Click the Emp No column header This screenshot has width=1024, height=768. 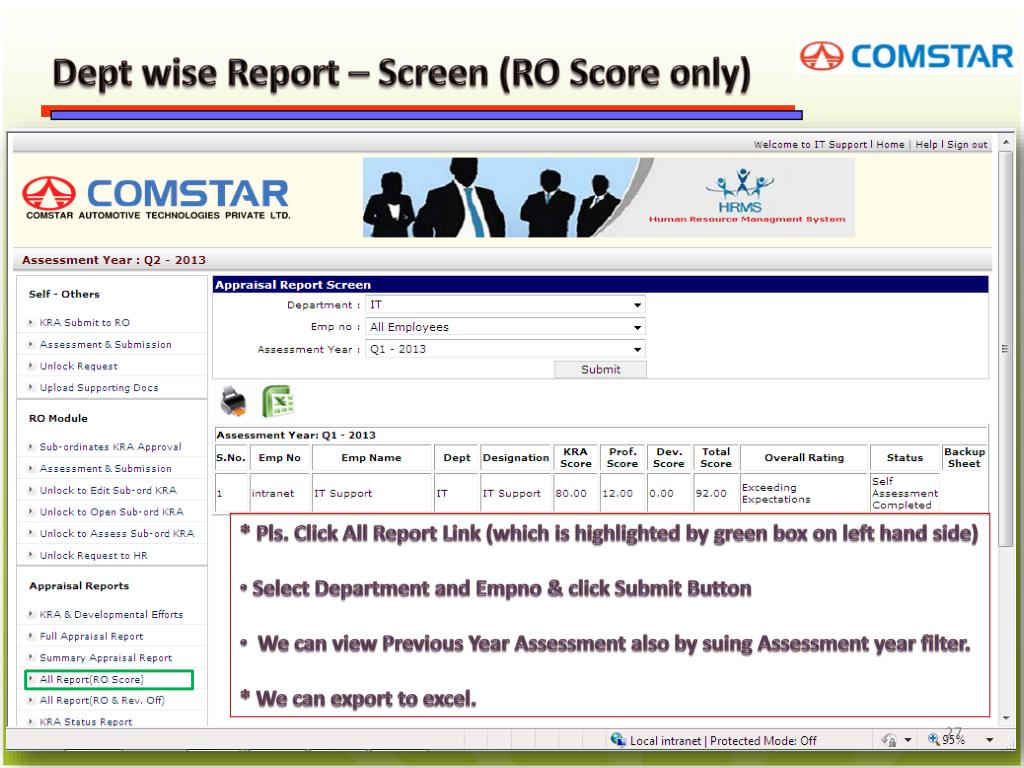pos(280,457)
